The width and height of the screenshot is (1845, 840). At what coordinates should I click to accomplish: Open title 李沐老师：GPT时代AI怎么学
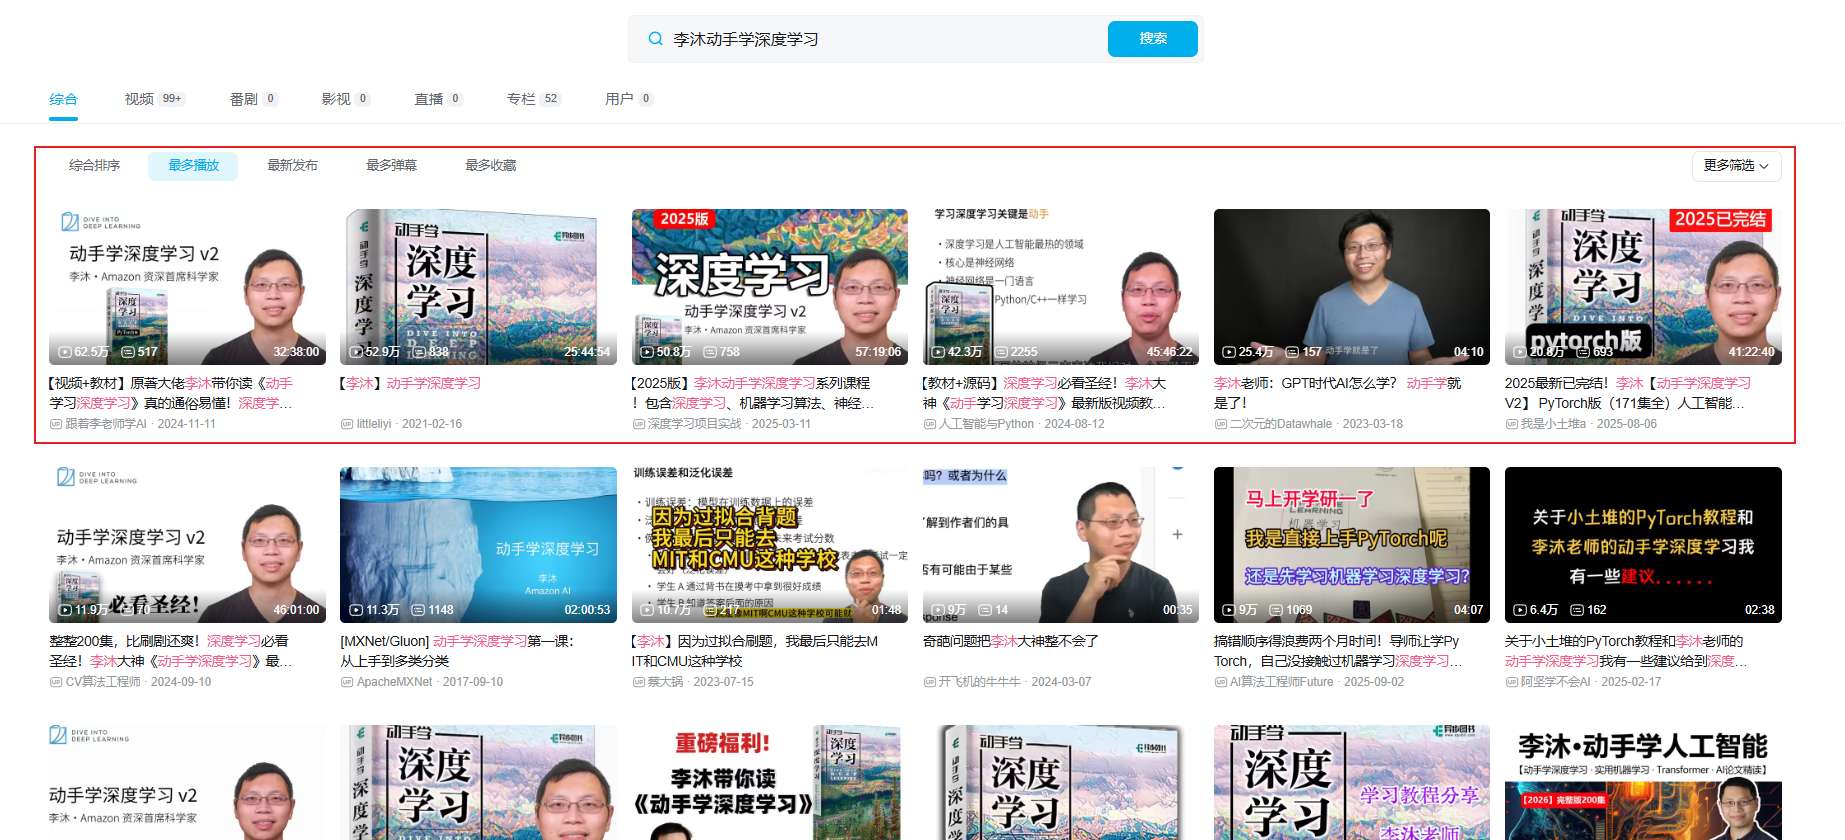pos(1337,393)
